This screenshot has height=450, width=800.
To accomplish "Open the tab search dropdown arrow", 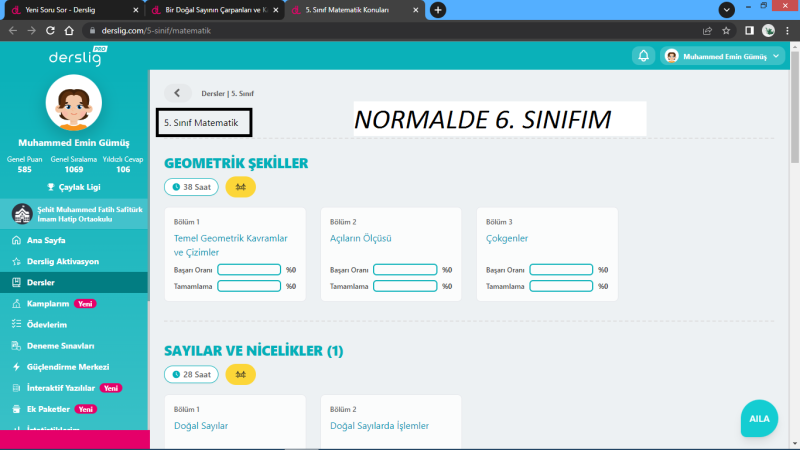I will pos(727,10).
